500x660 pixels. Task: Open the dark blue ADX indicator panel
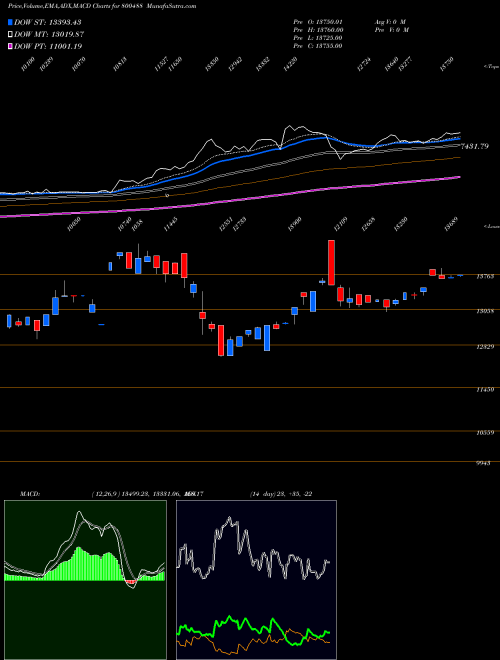(x=256, y=580)
